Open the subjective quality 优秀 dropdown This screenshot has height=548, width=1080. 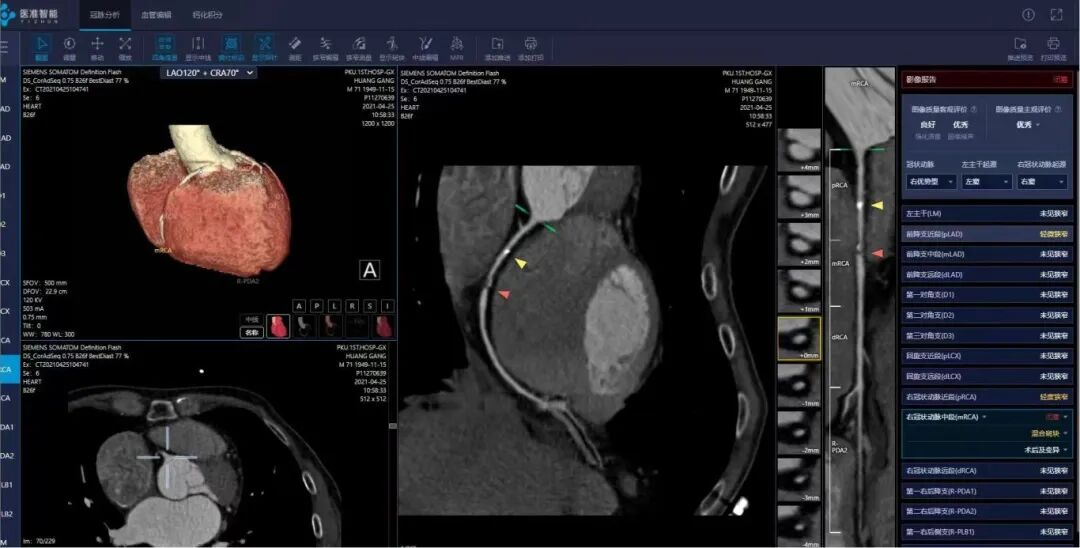click(1027, 125)
